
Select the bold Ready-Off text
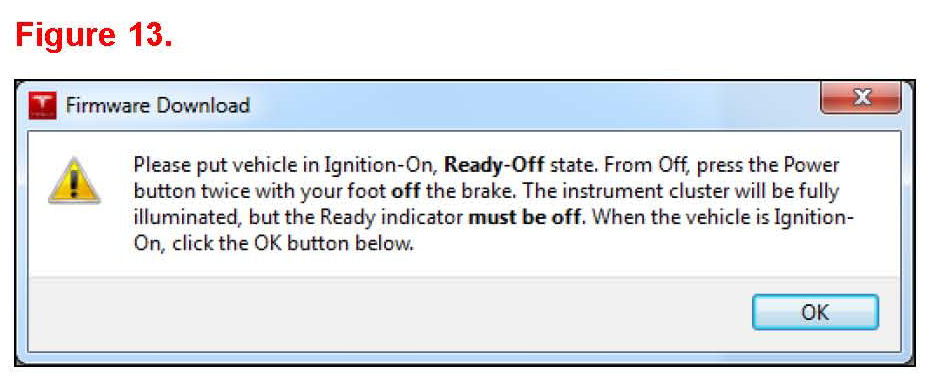click(x=494, y=164)
